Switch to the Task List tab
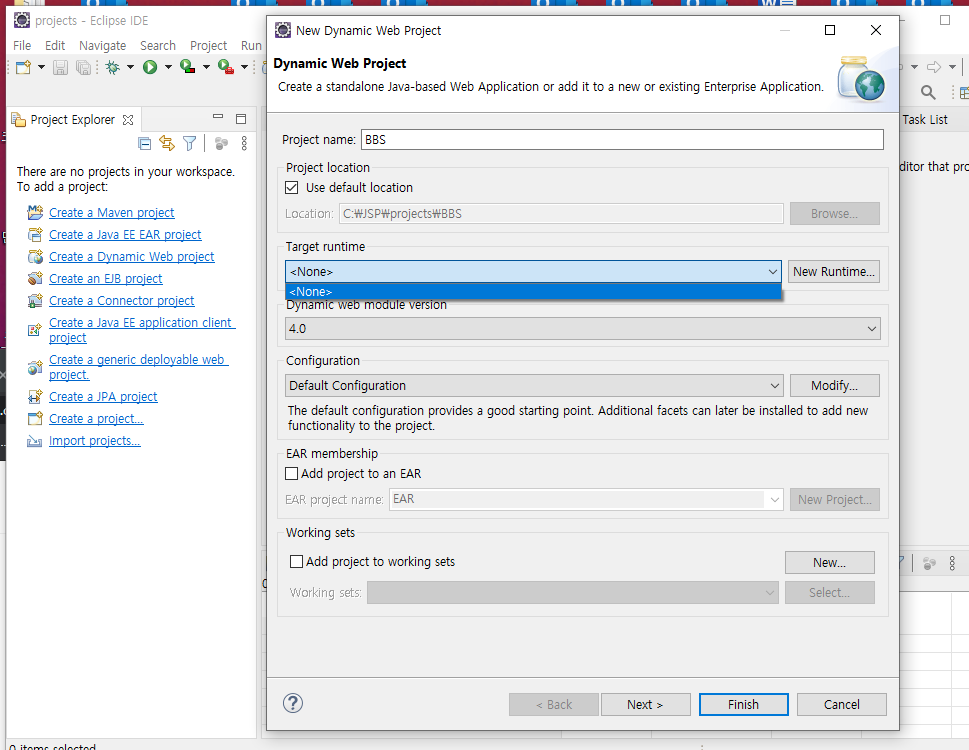Screen dimensions: 969x750 pyautogui.click(x=925, y=120)
